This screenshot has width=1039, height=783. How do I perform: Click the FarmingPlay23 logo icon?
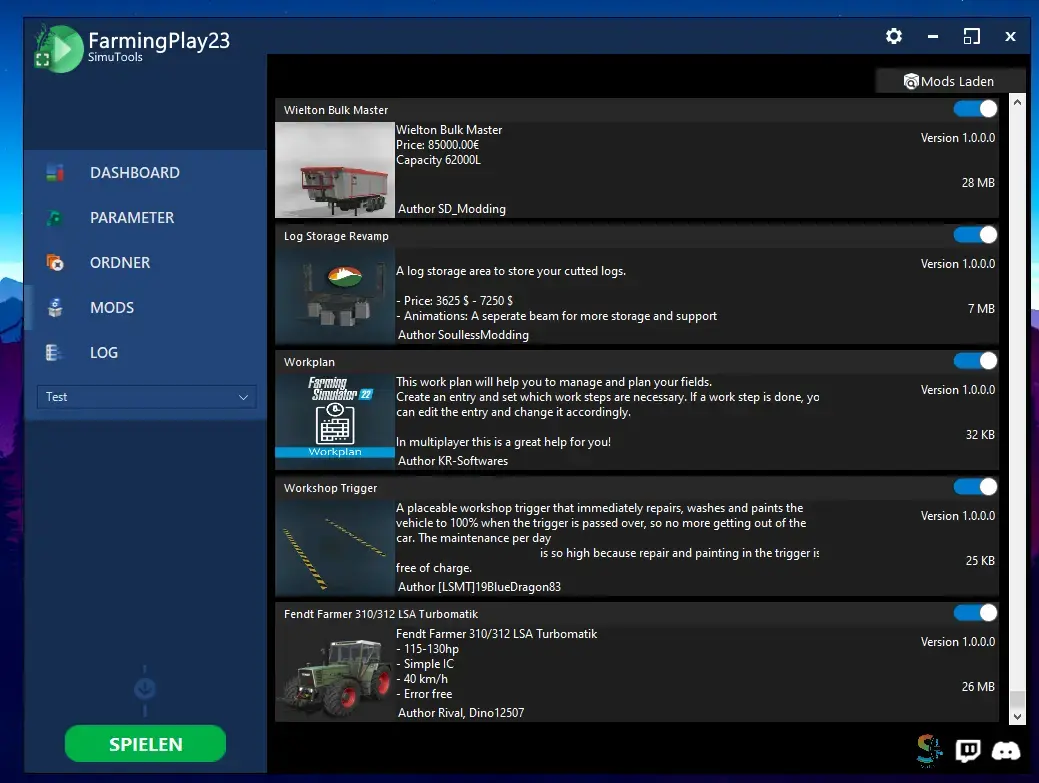click(58, 48)
